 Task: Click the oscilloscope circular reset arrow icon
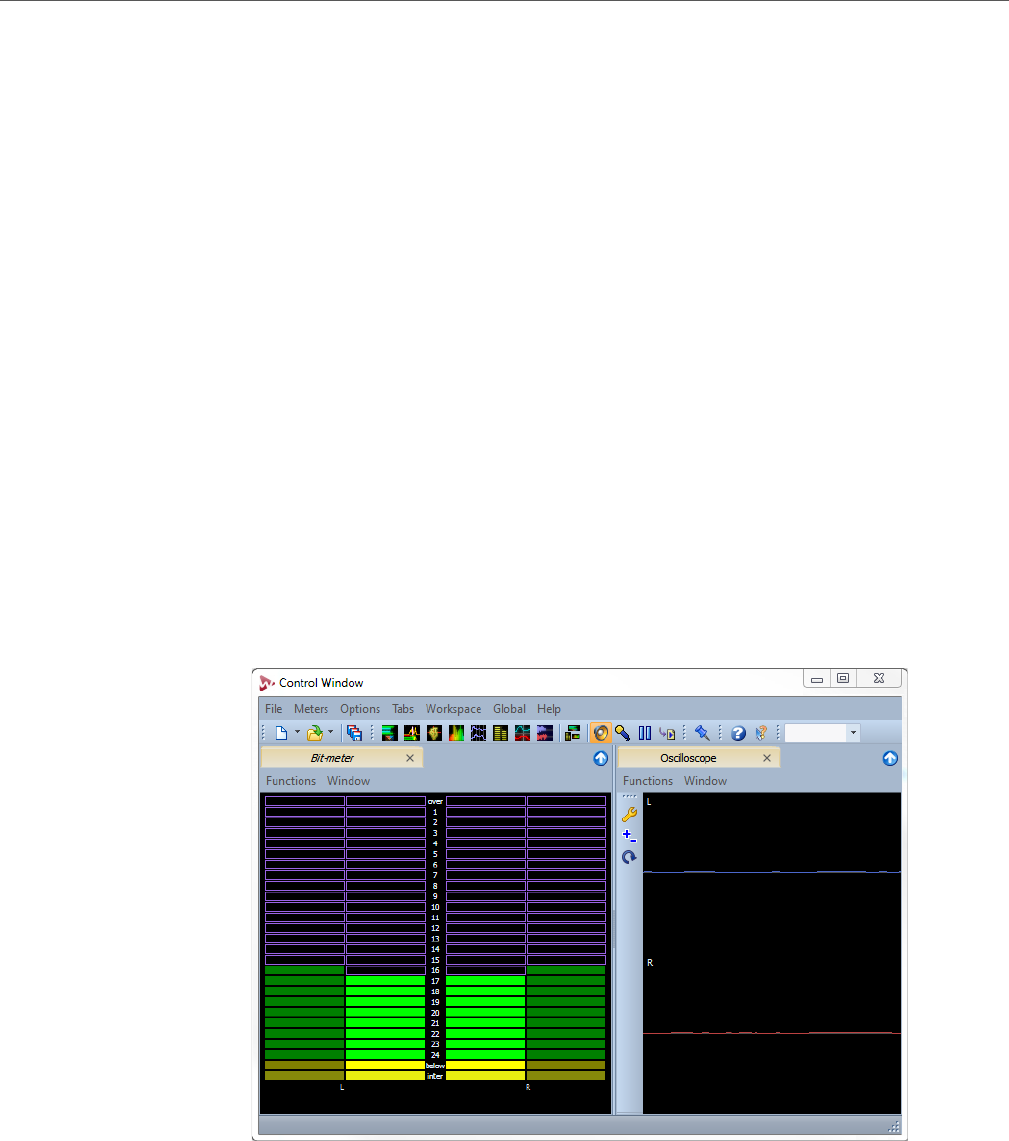coord(629,857)
